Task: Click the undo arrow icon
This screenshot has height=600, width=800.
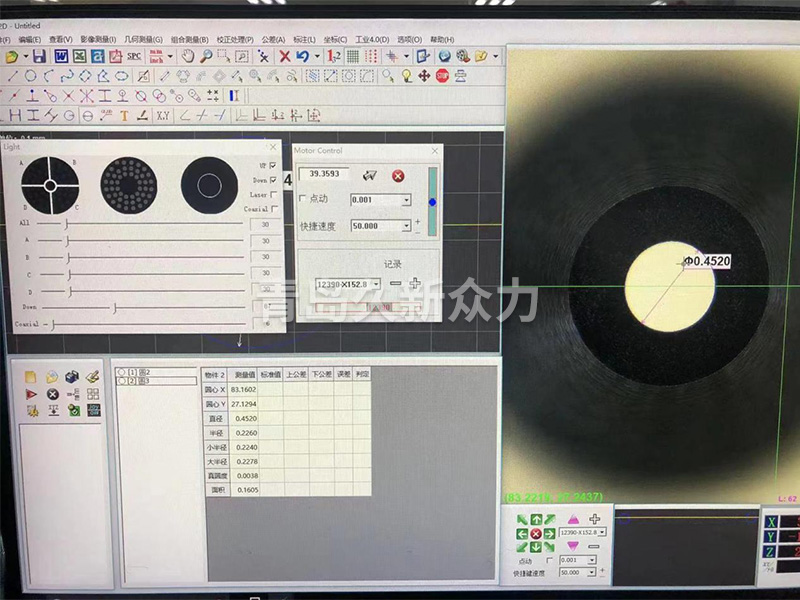Action: pos(302,57)
